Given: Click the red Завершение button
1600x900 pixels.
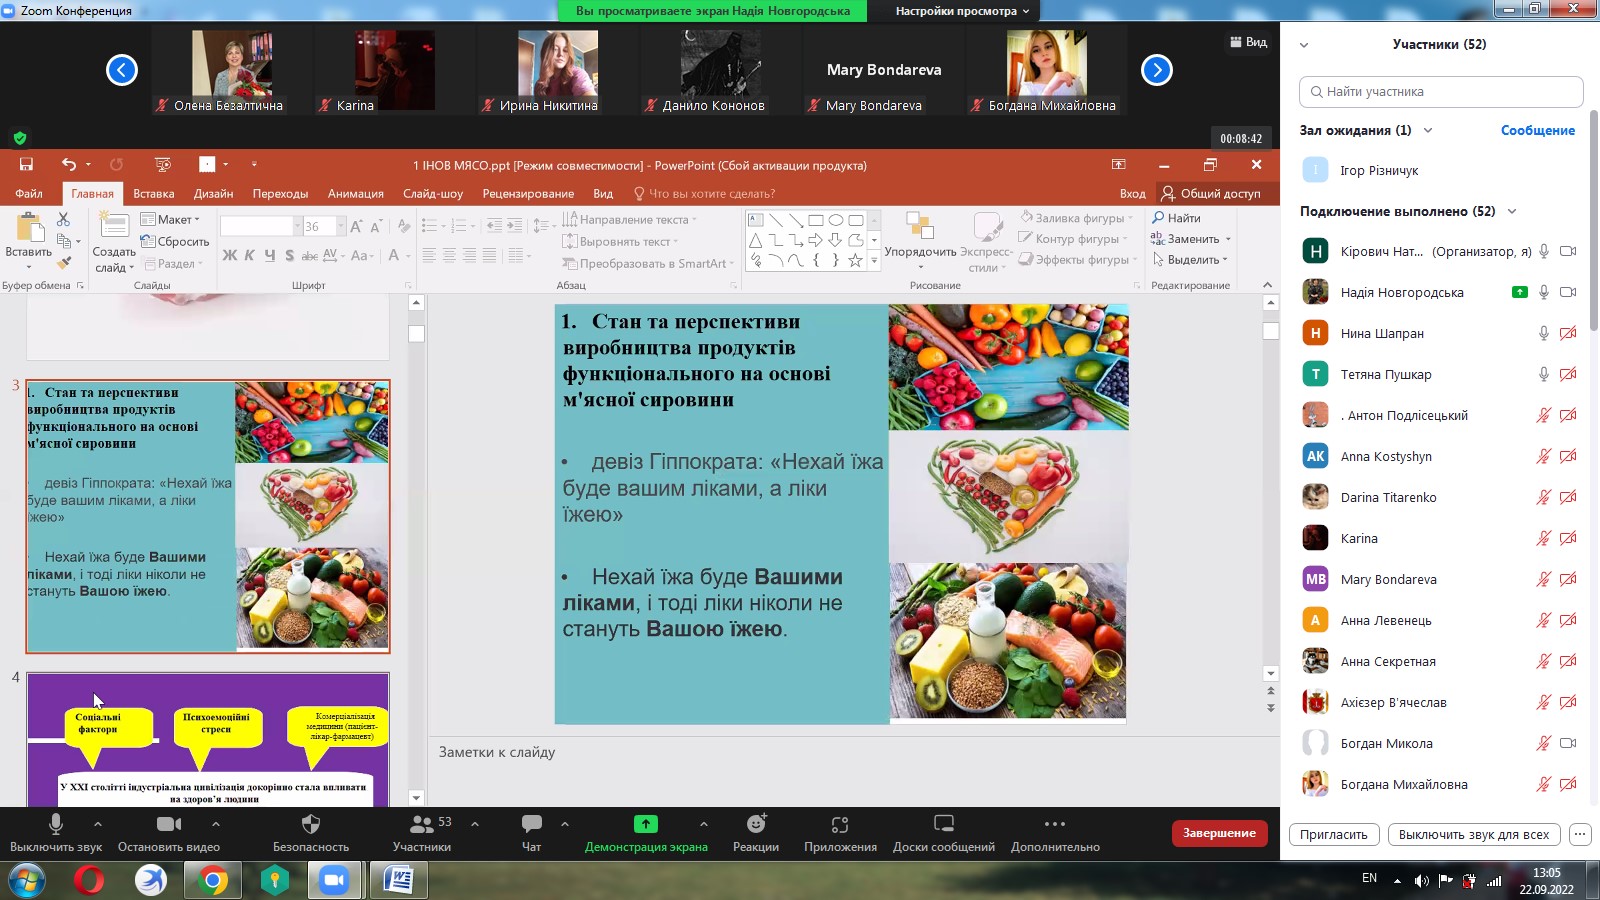Looking at the screenshot, I should coord(1219,833).
